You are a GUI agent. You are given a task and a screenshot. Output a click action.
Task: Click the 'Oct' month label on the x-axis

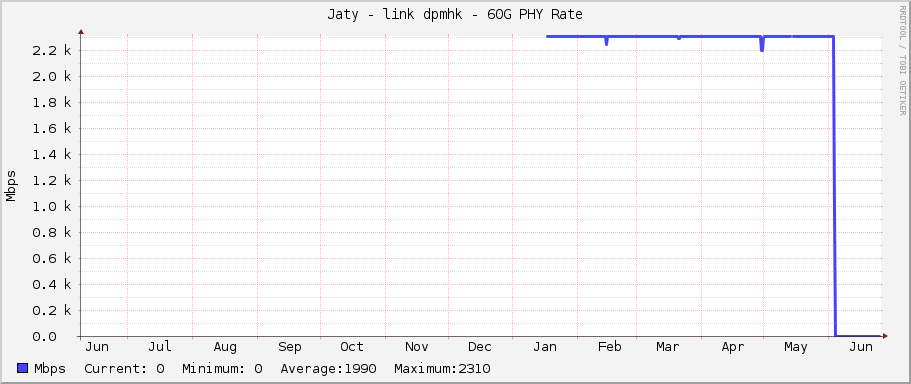tap(352, 347)
